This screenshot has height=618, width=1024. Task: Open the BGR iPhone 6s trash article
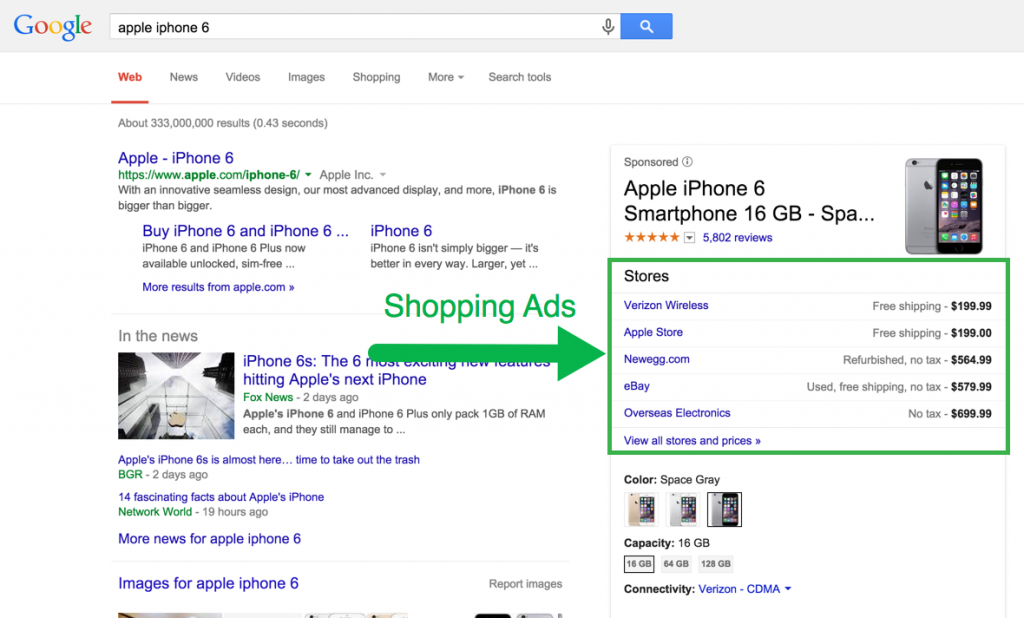(x=268, y=459)
